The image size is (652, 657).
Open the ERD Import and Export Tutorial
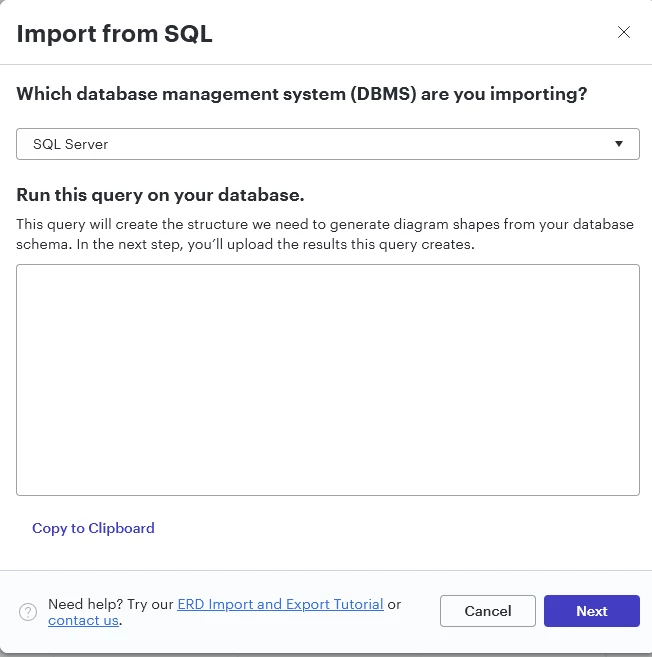[x=280, y=604]
